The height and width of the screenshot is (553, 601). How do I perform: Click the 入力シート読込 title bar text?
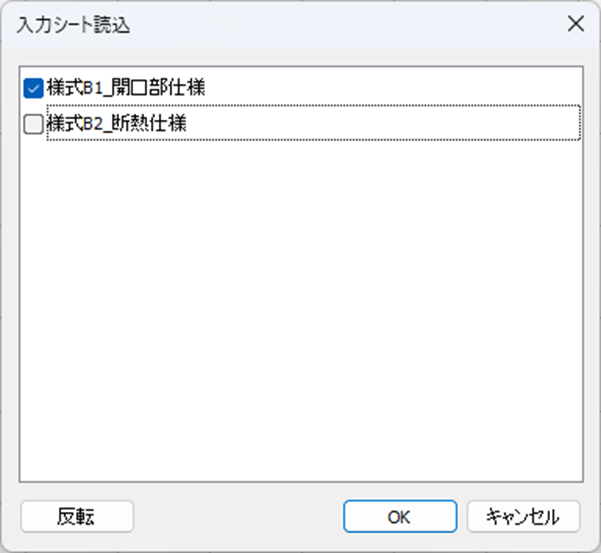tap(73, 25)
